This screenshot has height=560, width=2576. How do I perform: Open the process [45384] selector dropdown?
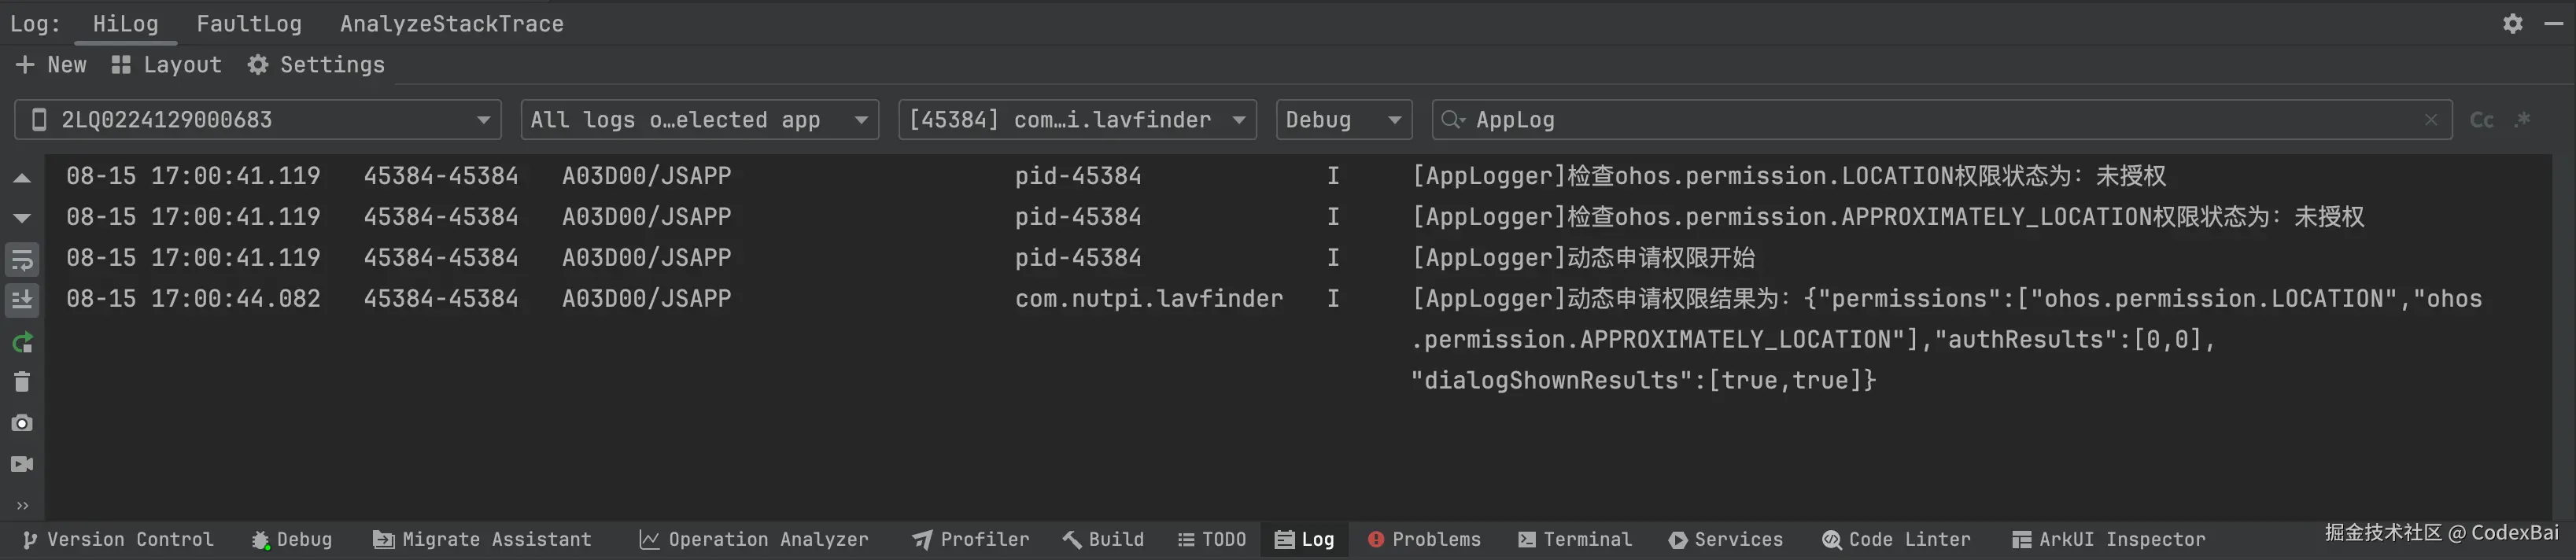(x=1077, y=120)
